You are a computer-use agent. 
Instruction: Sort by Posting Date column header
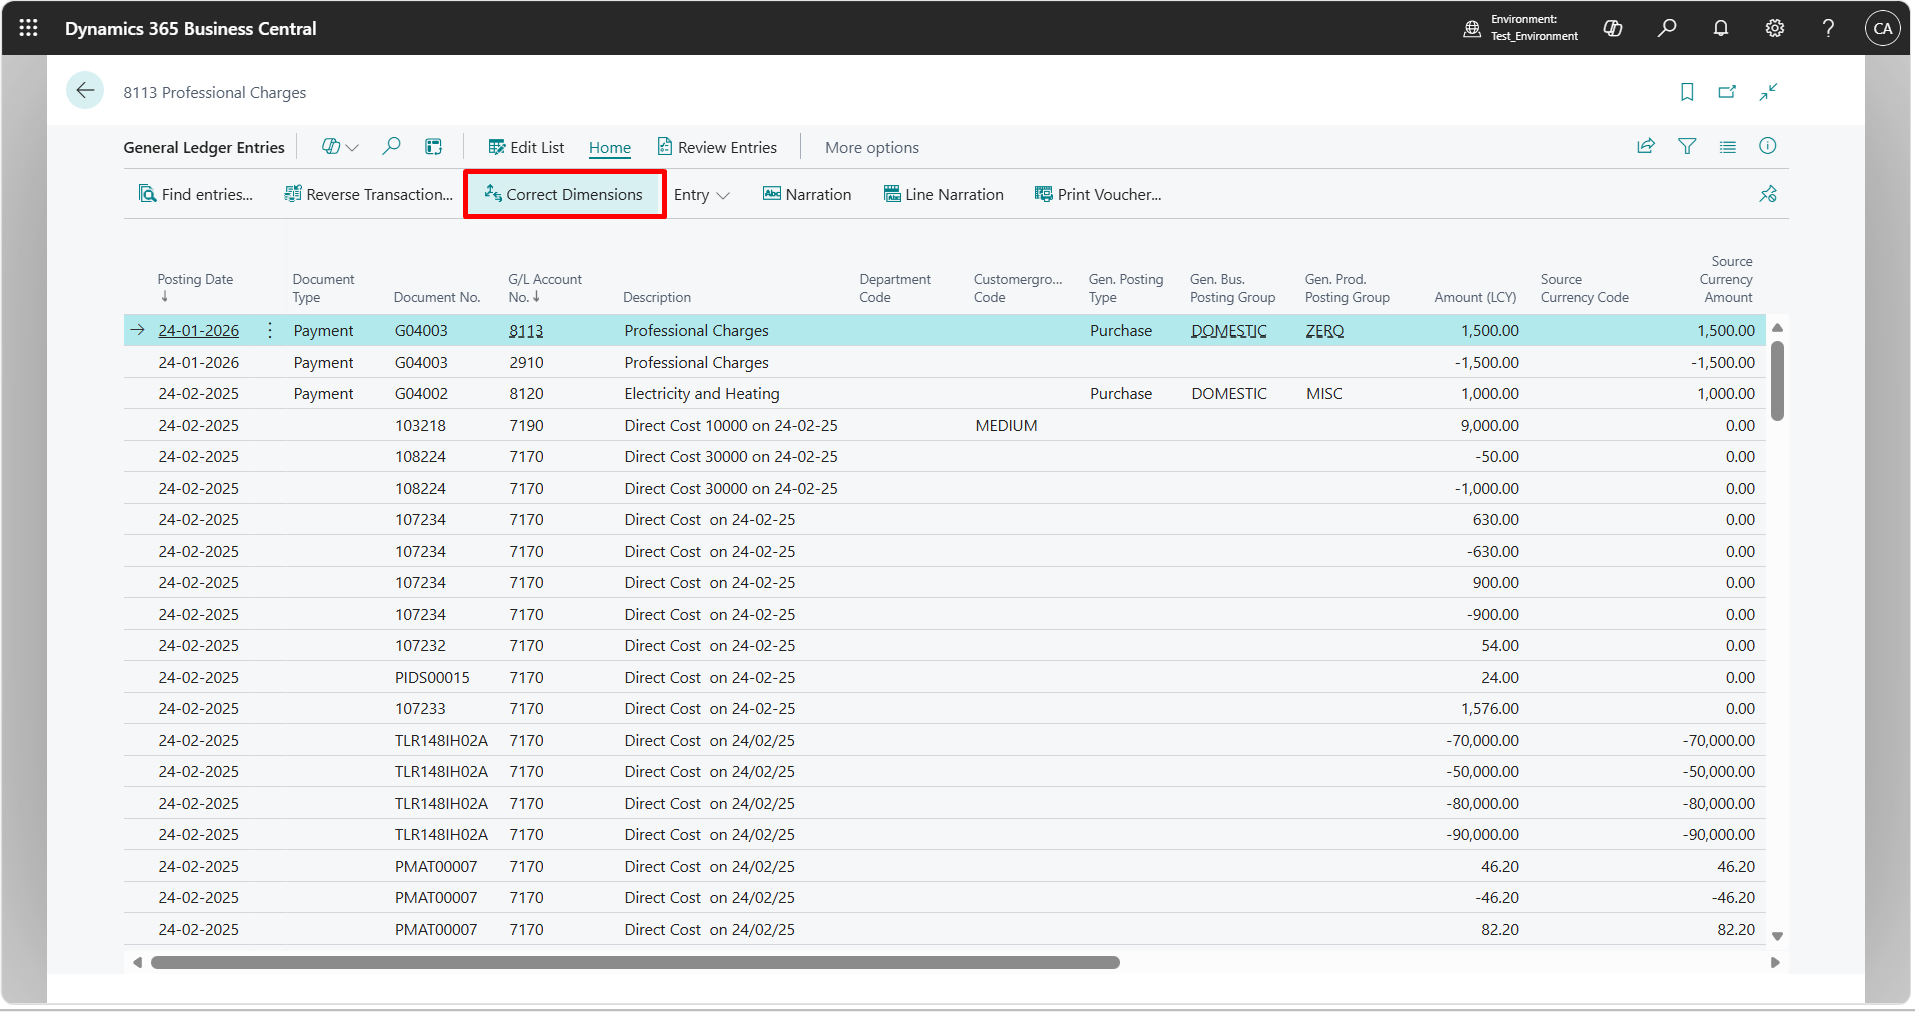pos(195,287)
